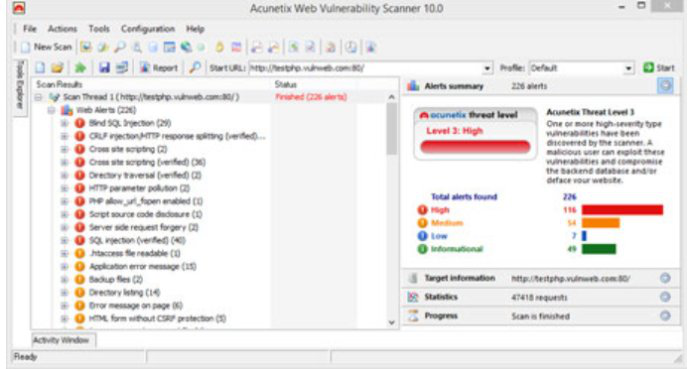Click the blue floppy disk save icon
The image size is (690, 369).
(104, 68)
